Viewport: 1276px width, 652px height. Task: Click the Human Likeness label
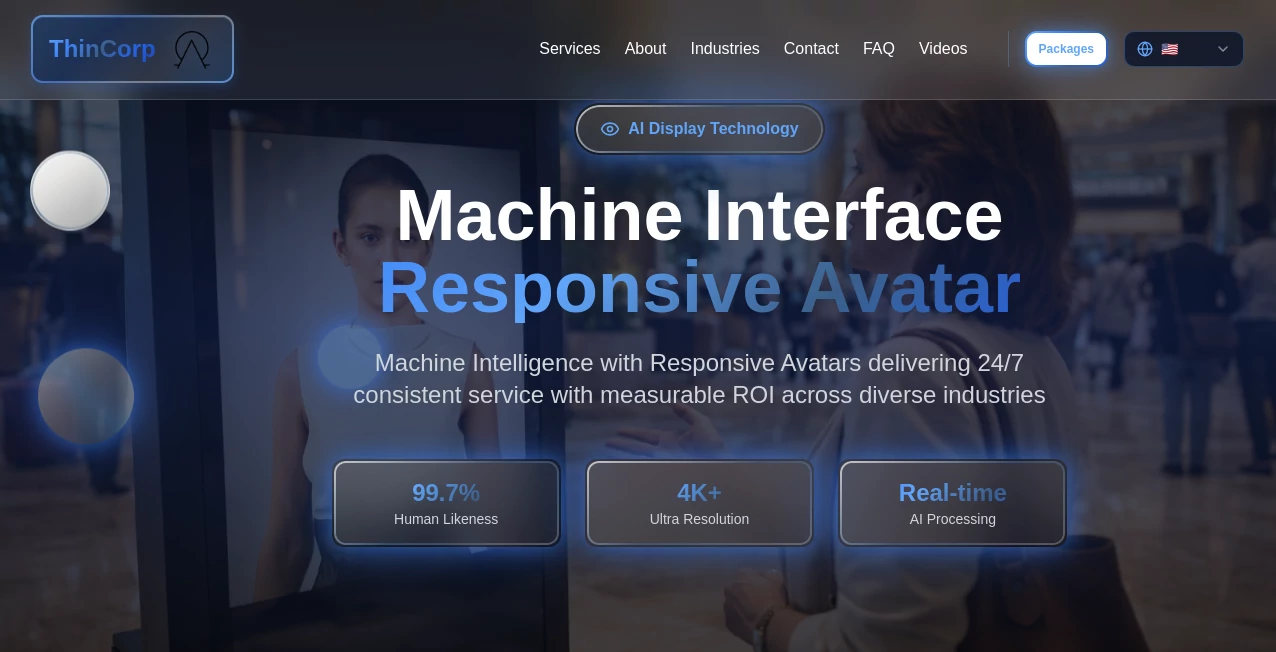[446, 519]
